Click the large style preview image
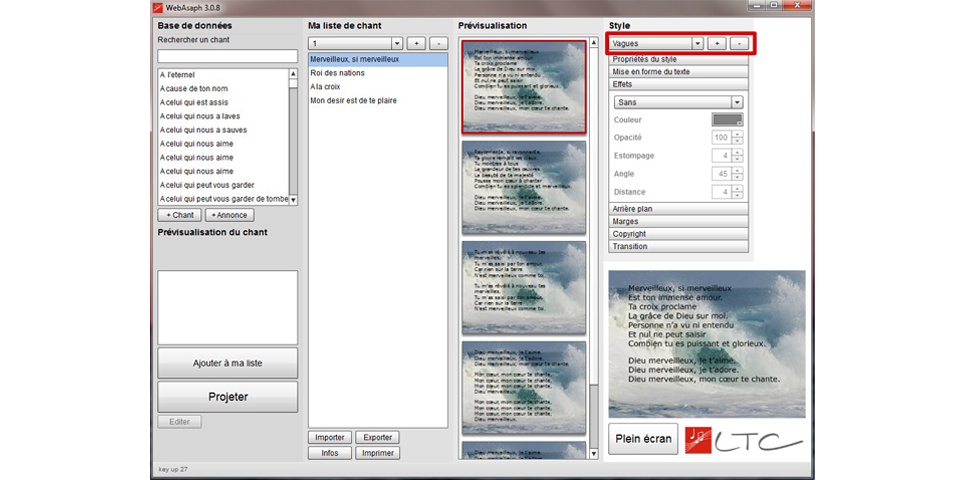The width and height of the screenshot is (960, 480). [707, 344]
